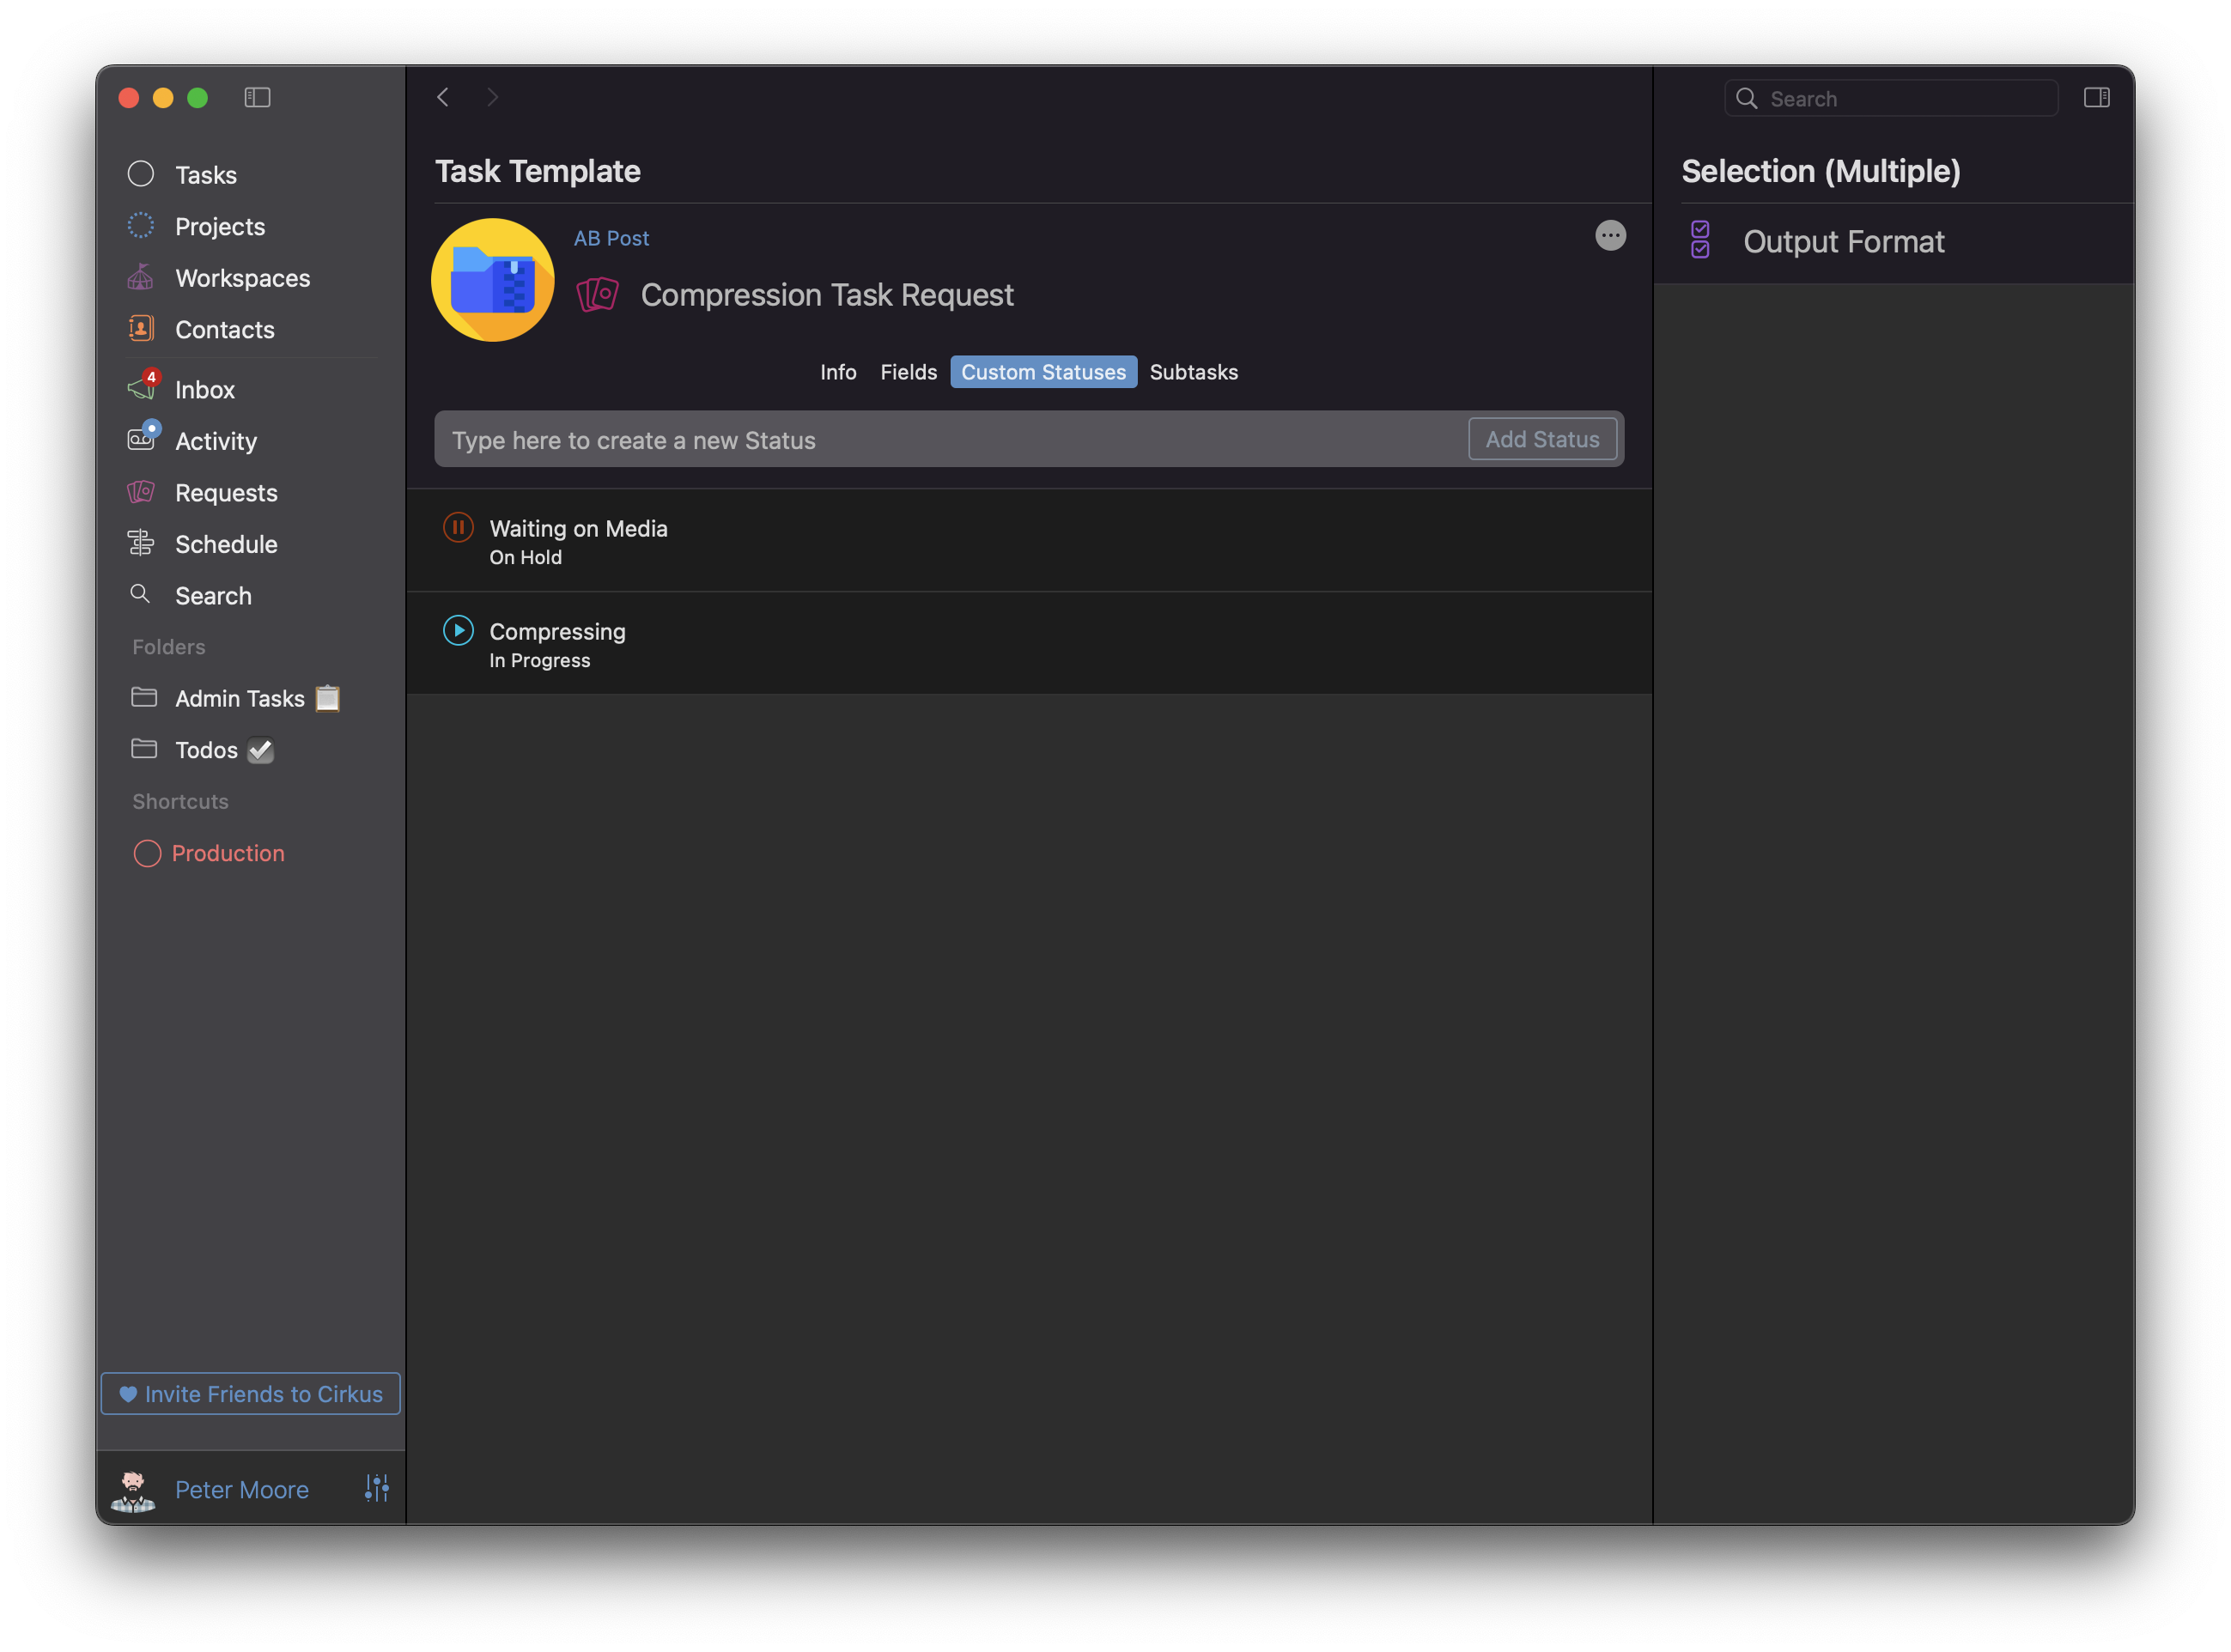Open the ellipsis more options menu

click(1610, 236)
